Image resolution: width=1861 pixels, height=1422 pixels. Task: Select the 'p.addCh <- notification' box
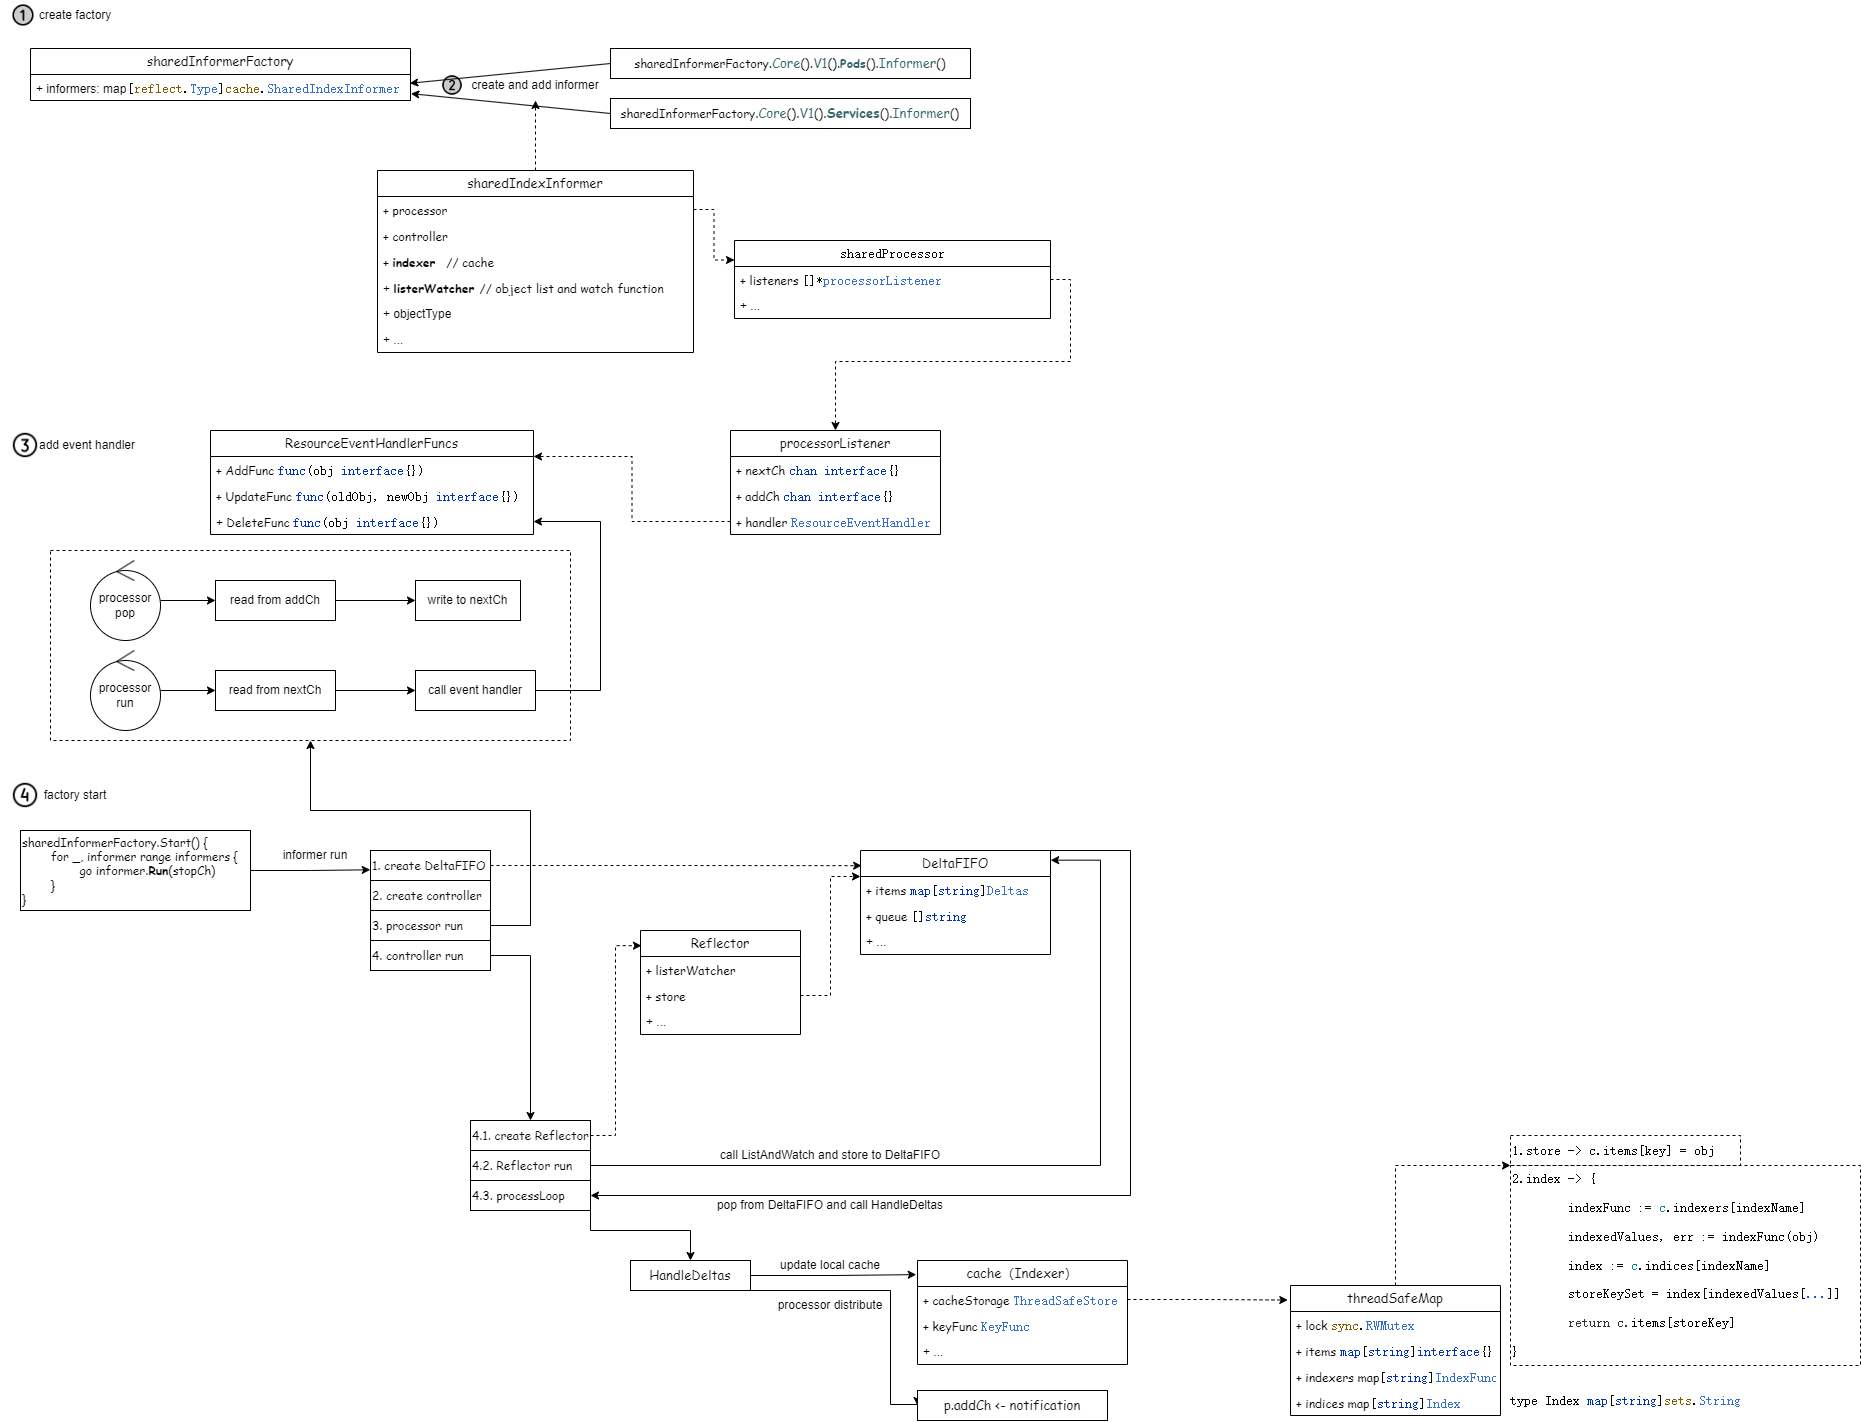1012,1405
